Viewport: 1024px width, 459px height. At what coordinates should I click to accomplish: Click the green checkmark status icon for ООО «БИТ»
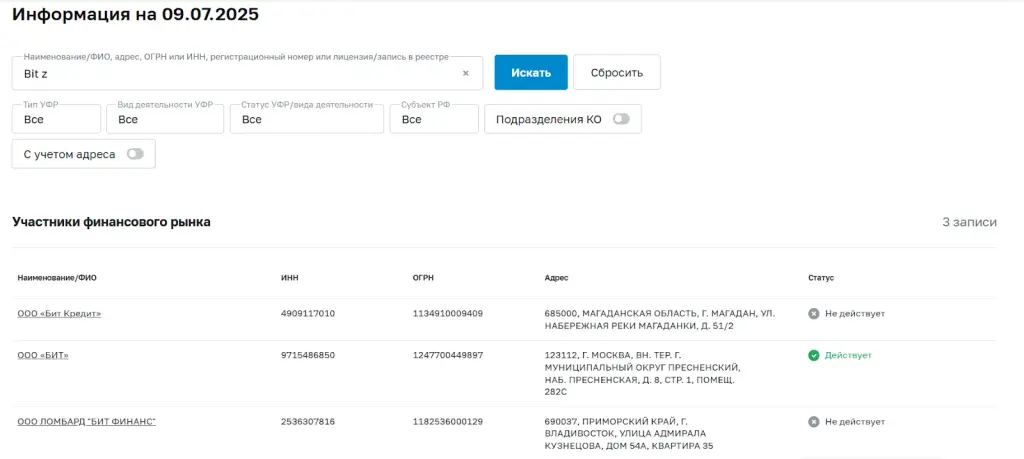point(813,355)
